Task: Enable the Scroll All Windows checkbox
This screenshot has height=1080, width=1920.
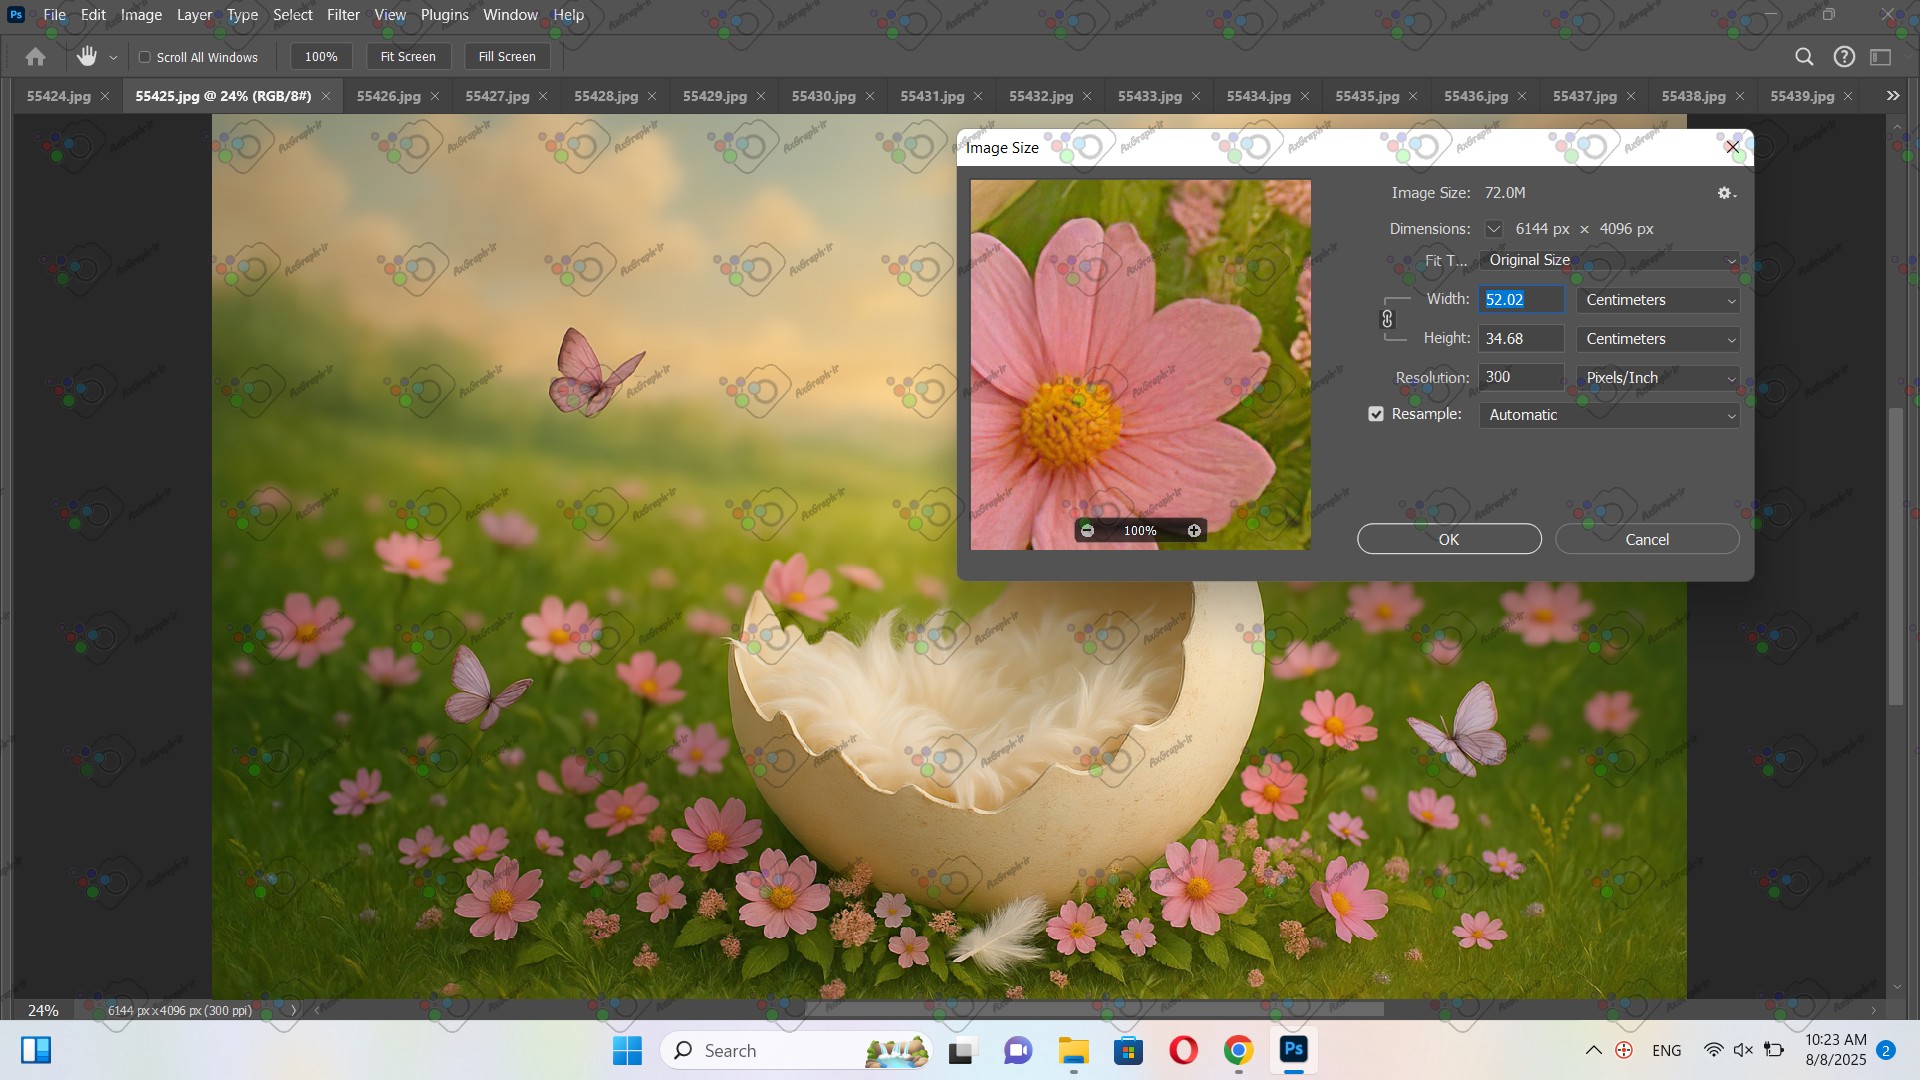Action: (145, 57)
